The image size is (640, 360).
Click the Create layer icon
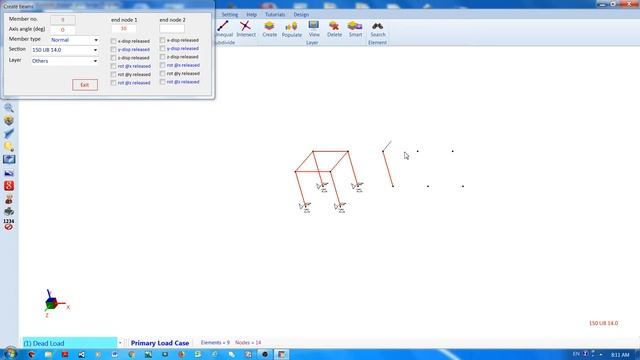point(269,26)
